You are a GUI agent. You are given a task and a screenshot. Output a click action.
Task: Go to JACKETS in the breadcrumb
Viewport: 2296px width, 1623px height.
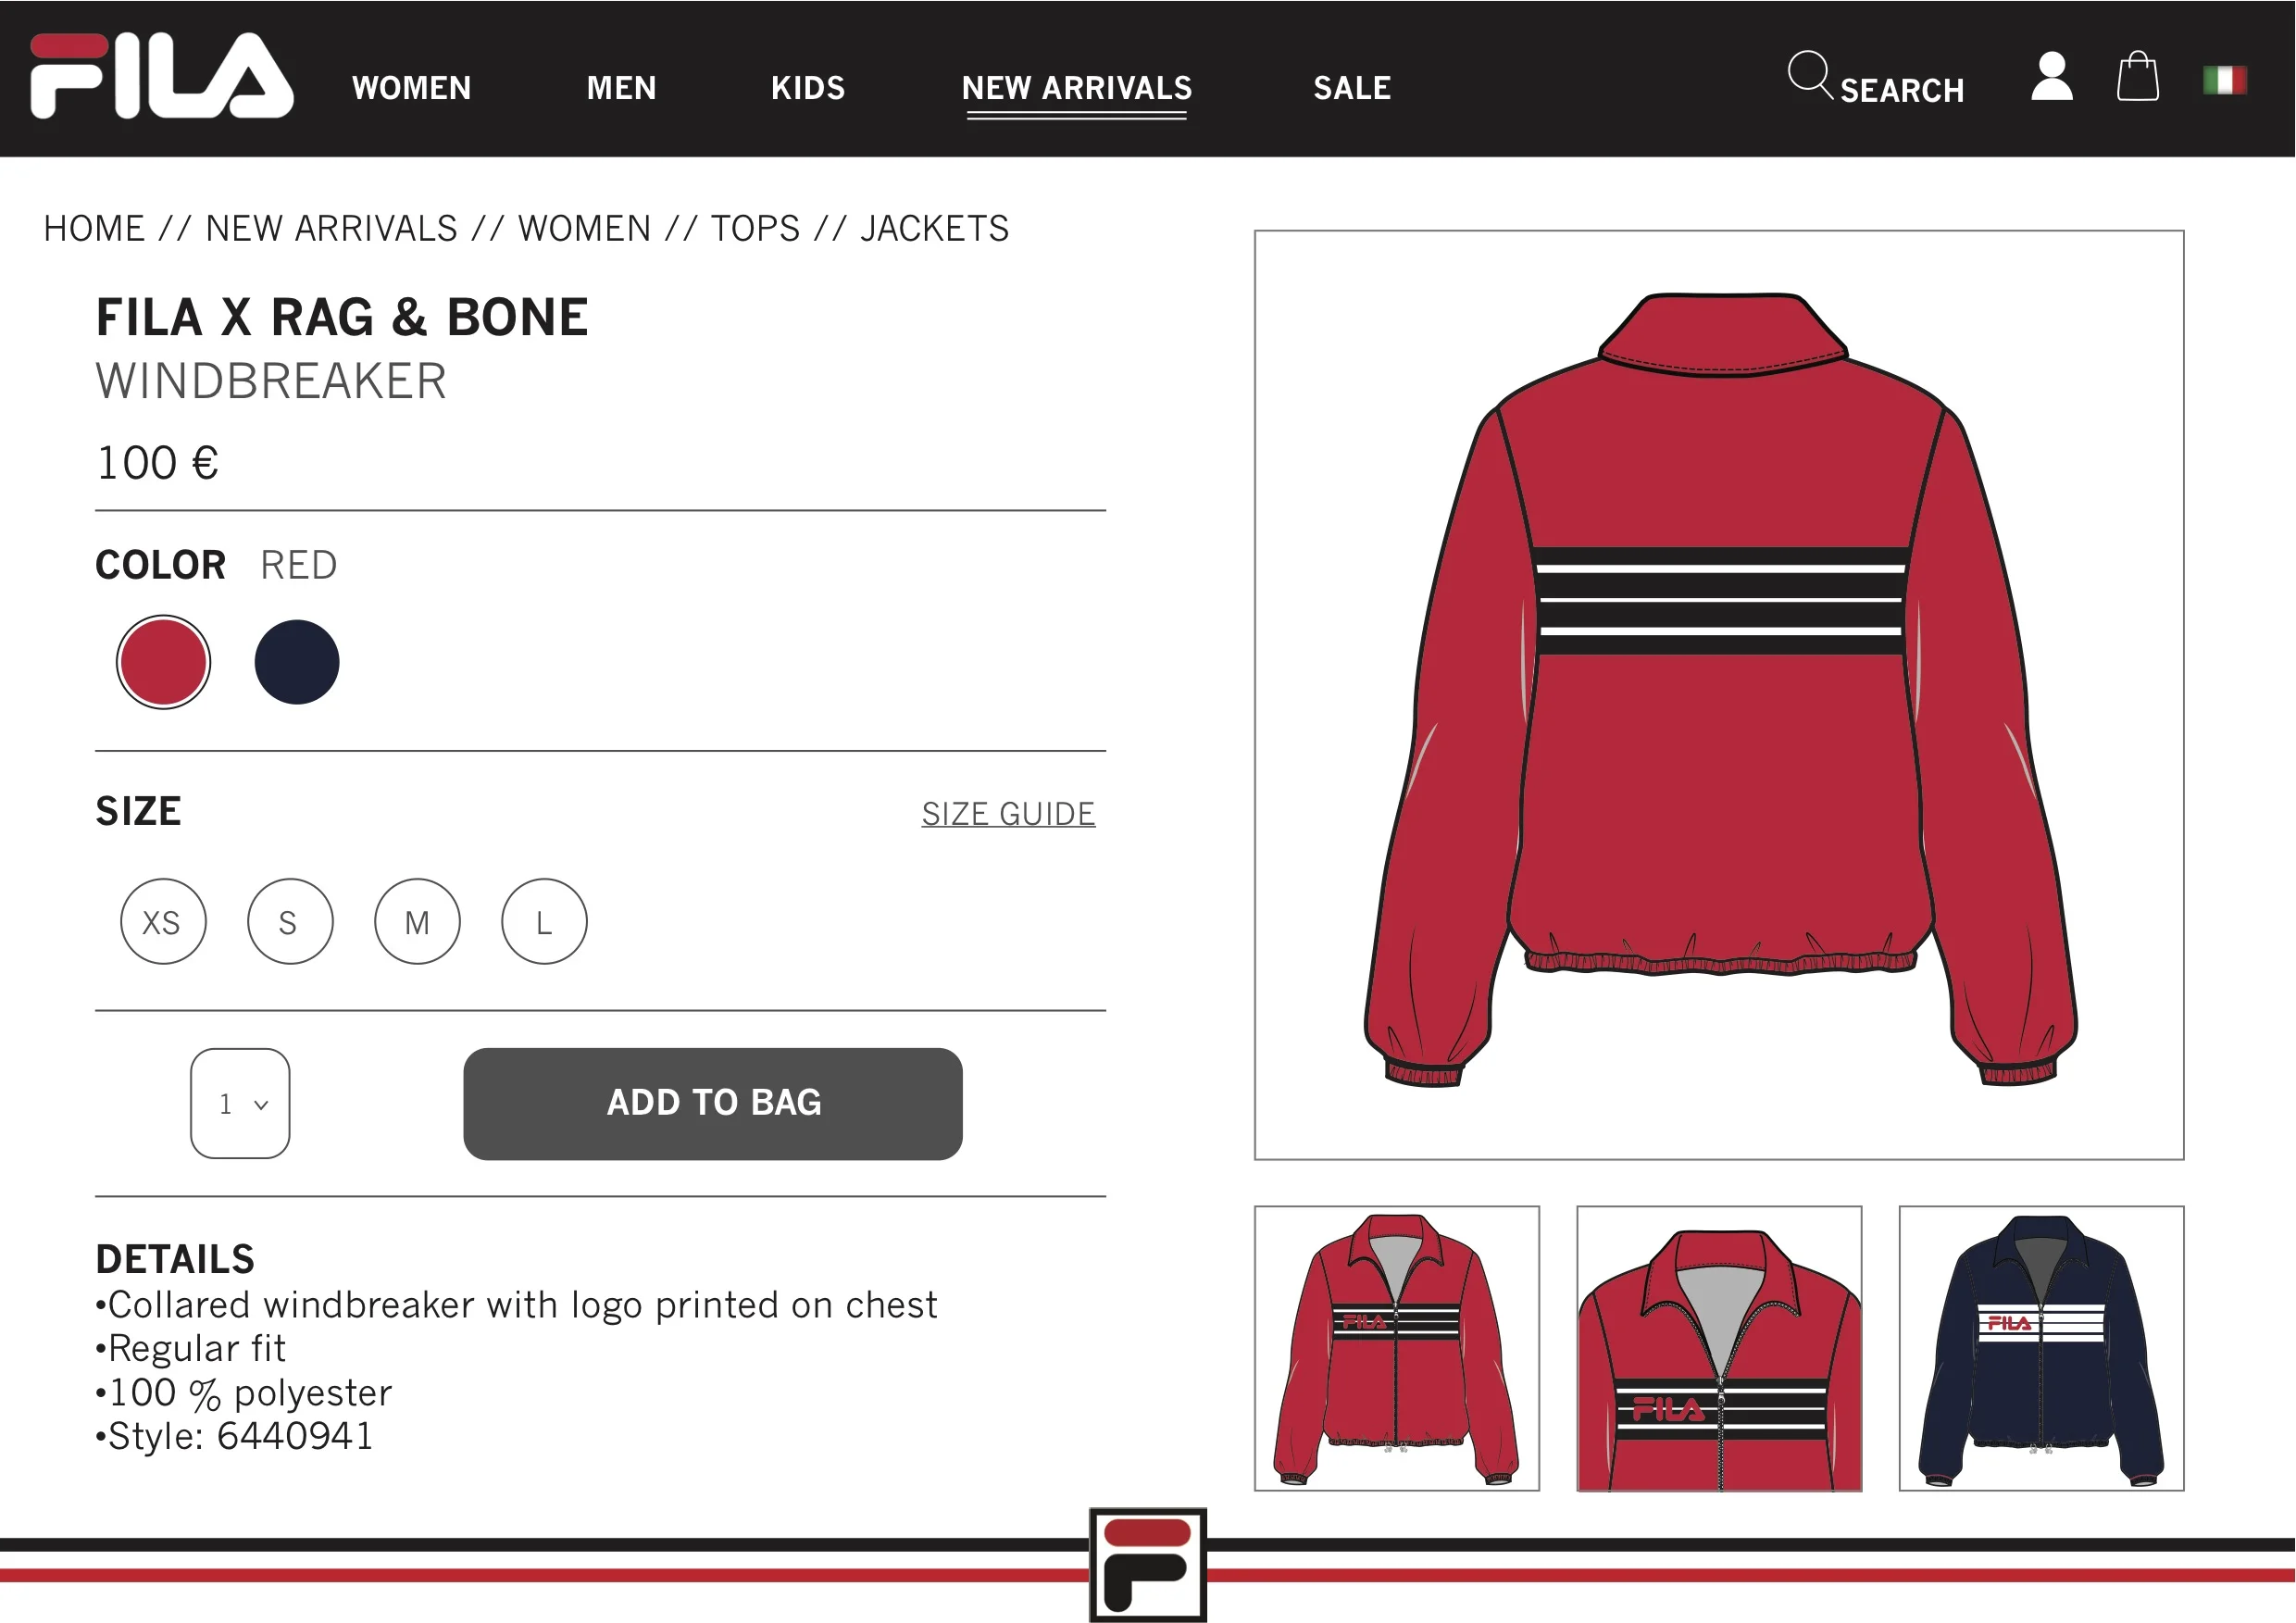pyautogui.click(x=934, y=229)
